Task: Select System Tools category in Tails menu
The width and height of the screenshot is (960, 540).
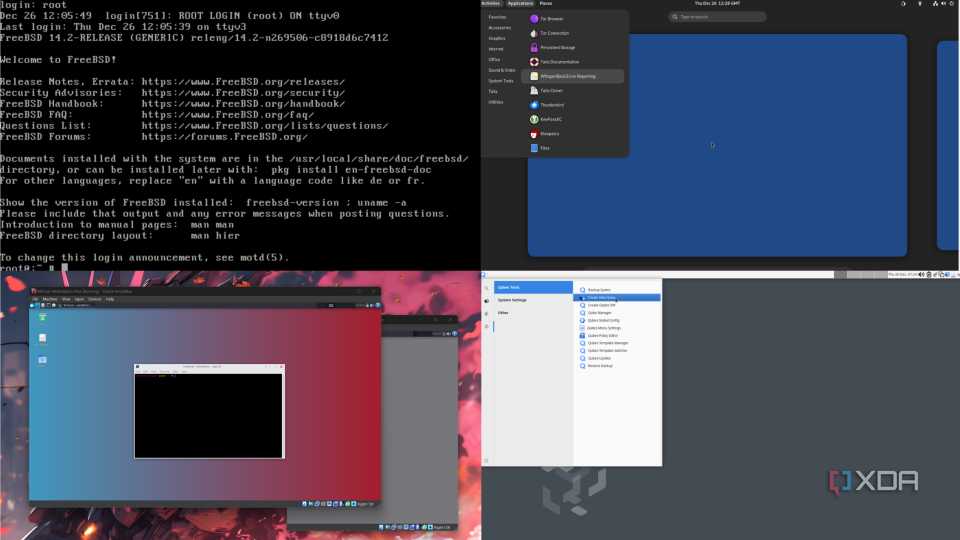Action: click(501, 81)
